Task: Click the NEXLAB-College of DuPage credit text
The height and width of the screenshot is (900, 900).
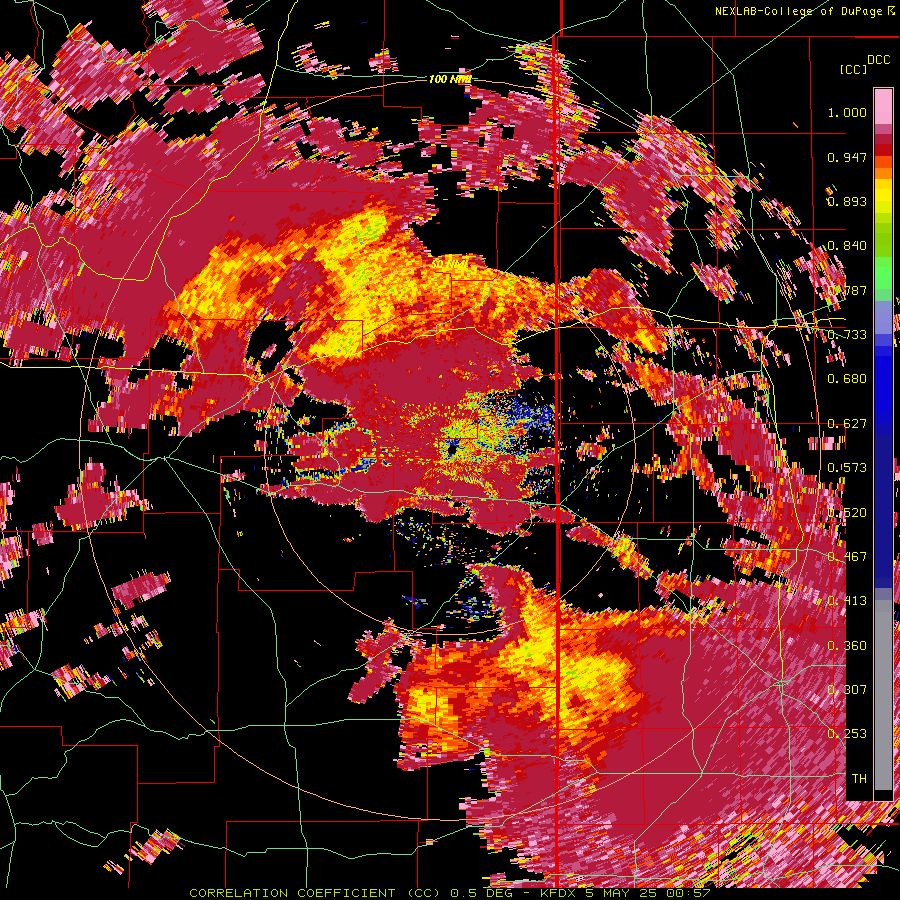Action: click(x=799, y=11)
